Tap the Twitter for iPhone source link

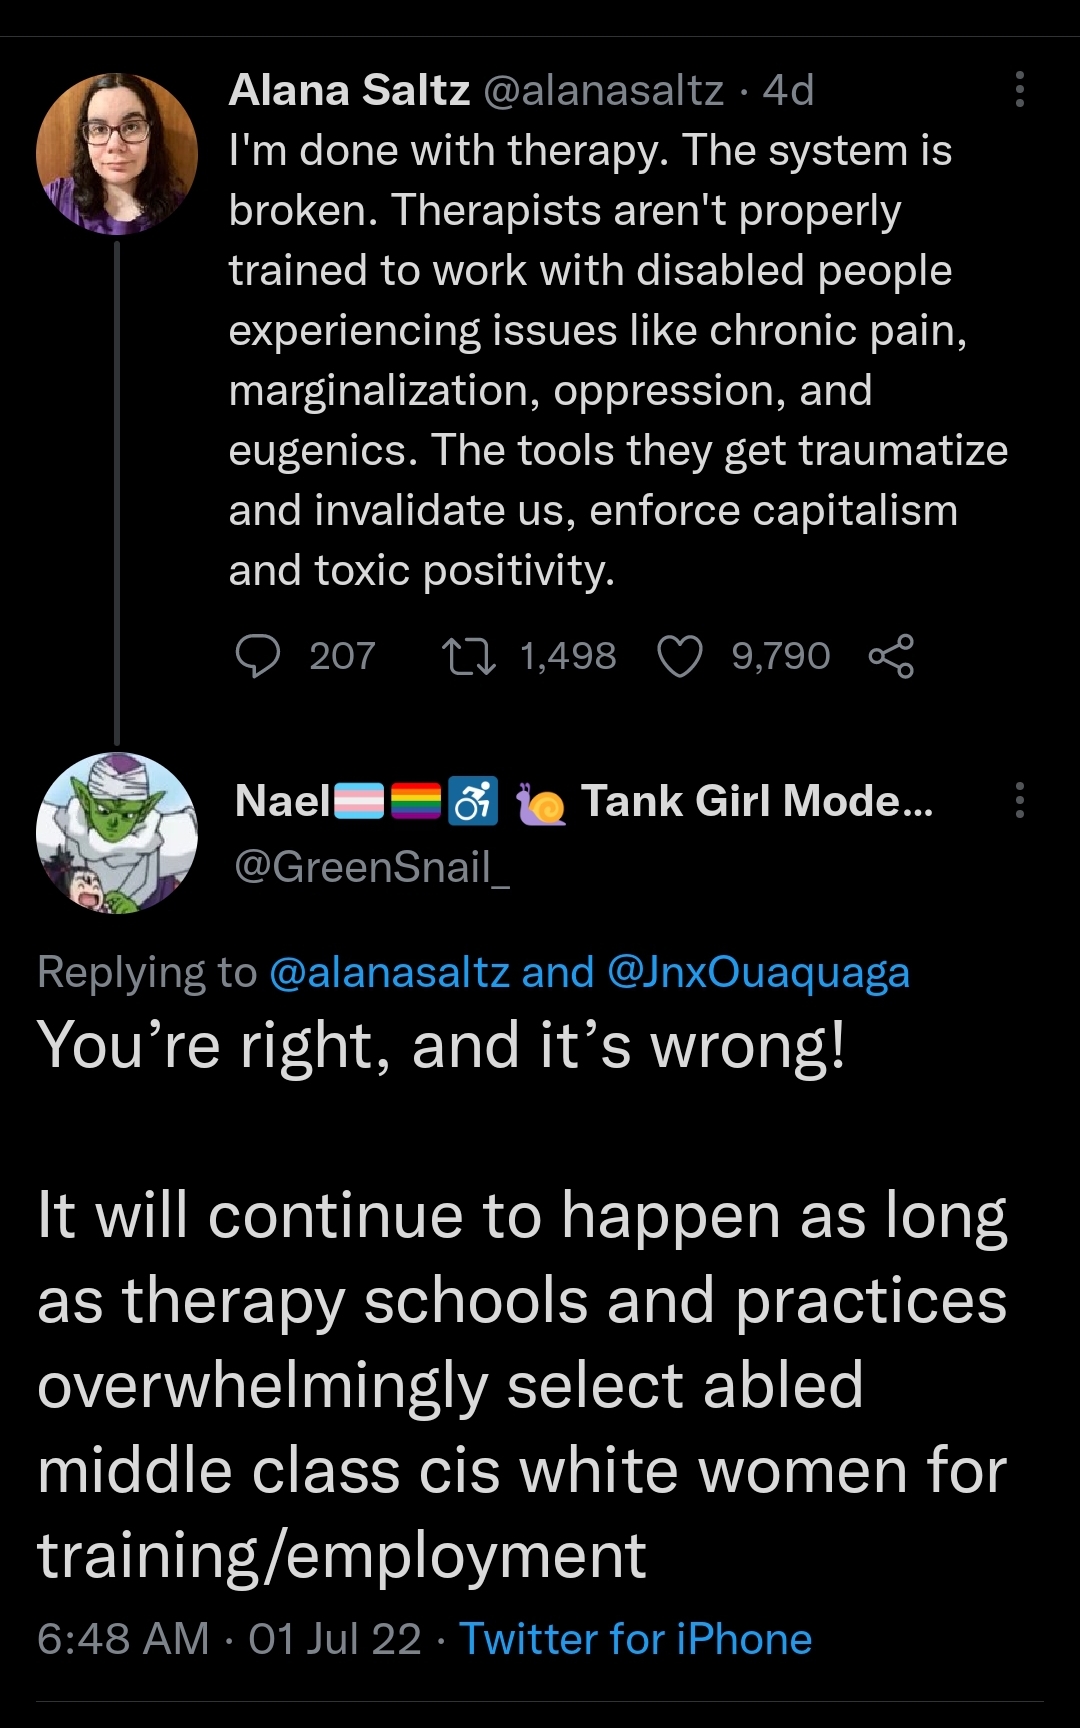635,1640
